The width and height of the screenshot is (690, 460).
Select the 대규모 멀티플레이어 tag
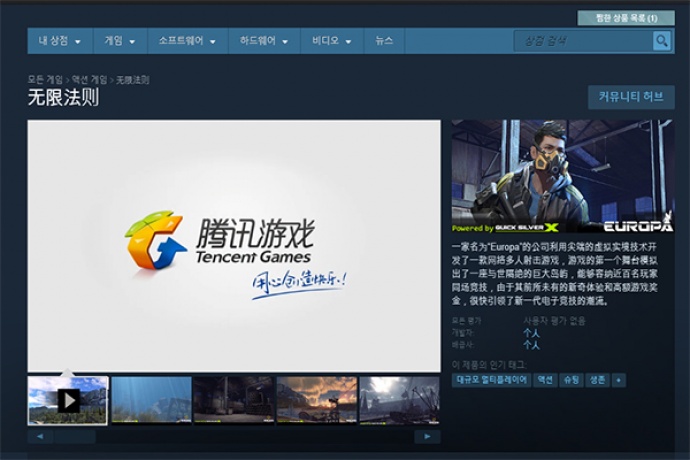click(491, 380)
